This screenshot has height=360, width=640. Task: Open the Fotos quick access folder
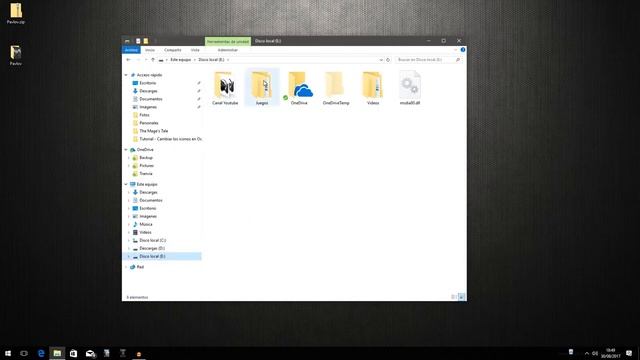click(x=144, y=115)
